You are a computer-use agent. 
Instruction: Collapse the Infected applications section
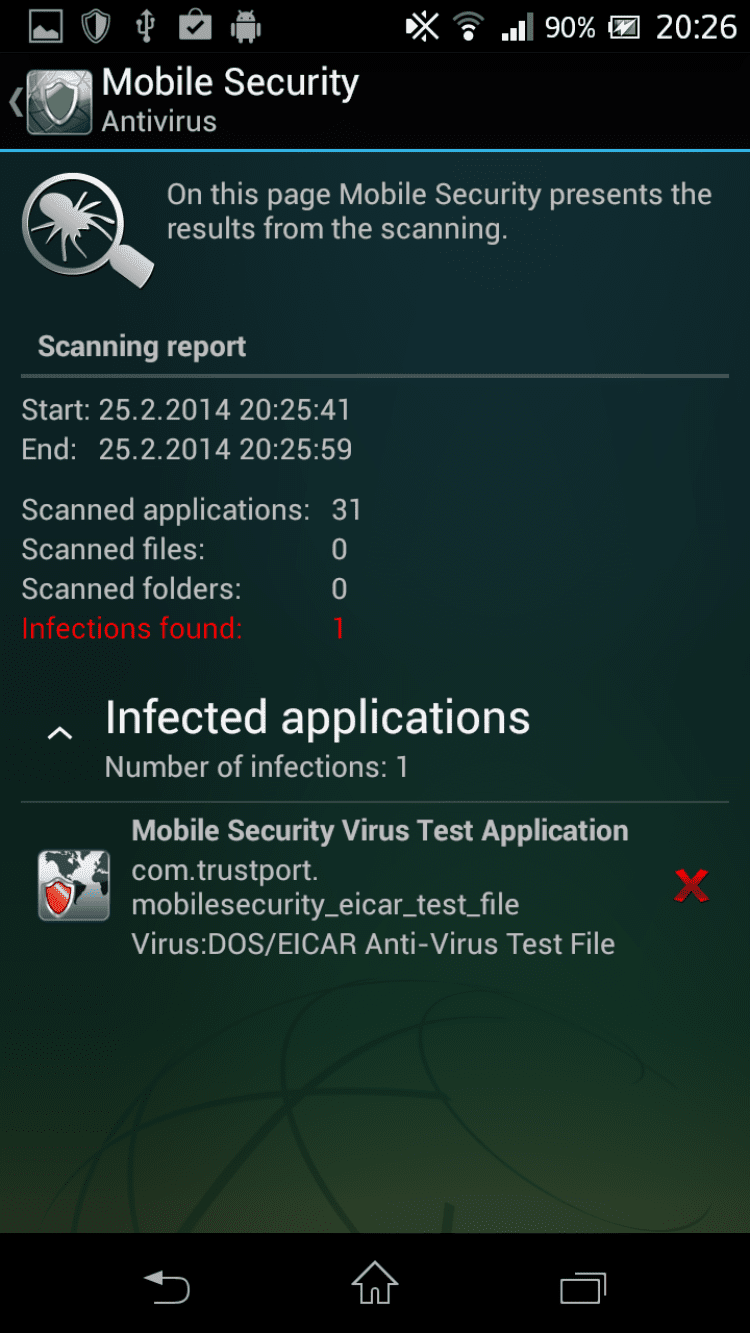pyautogui.click(x=60, y=734)
